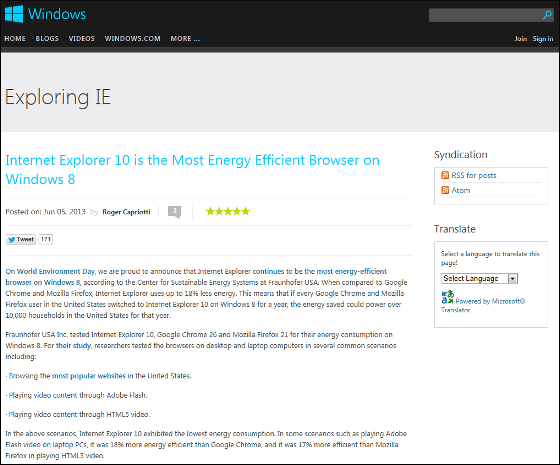Click the Microsoft Translator icon
This screenshot has height=465, width=560.
(448, 297)
